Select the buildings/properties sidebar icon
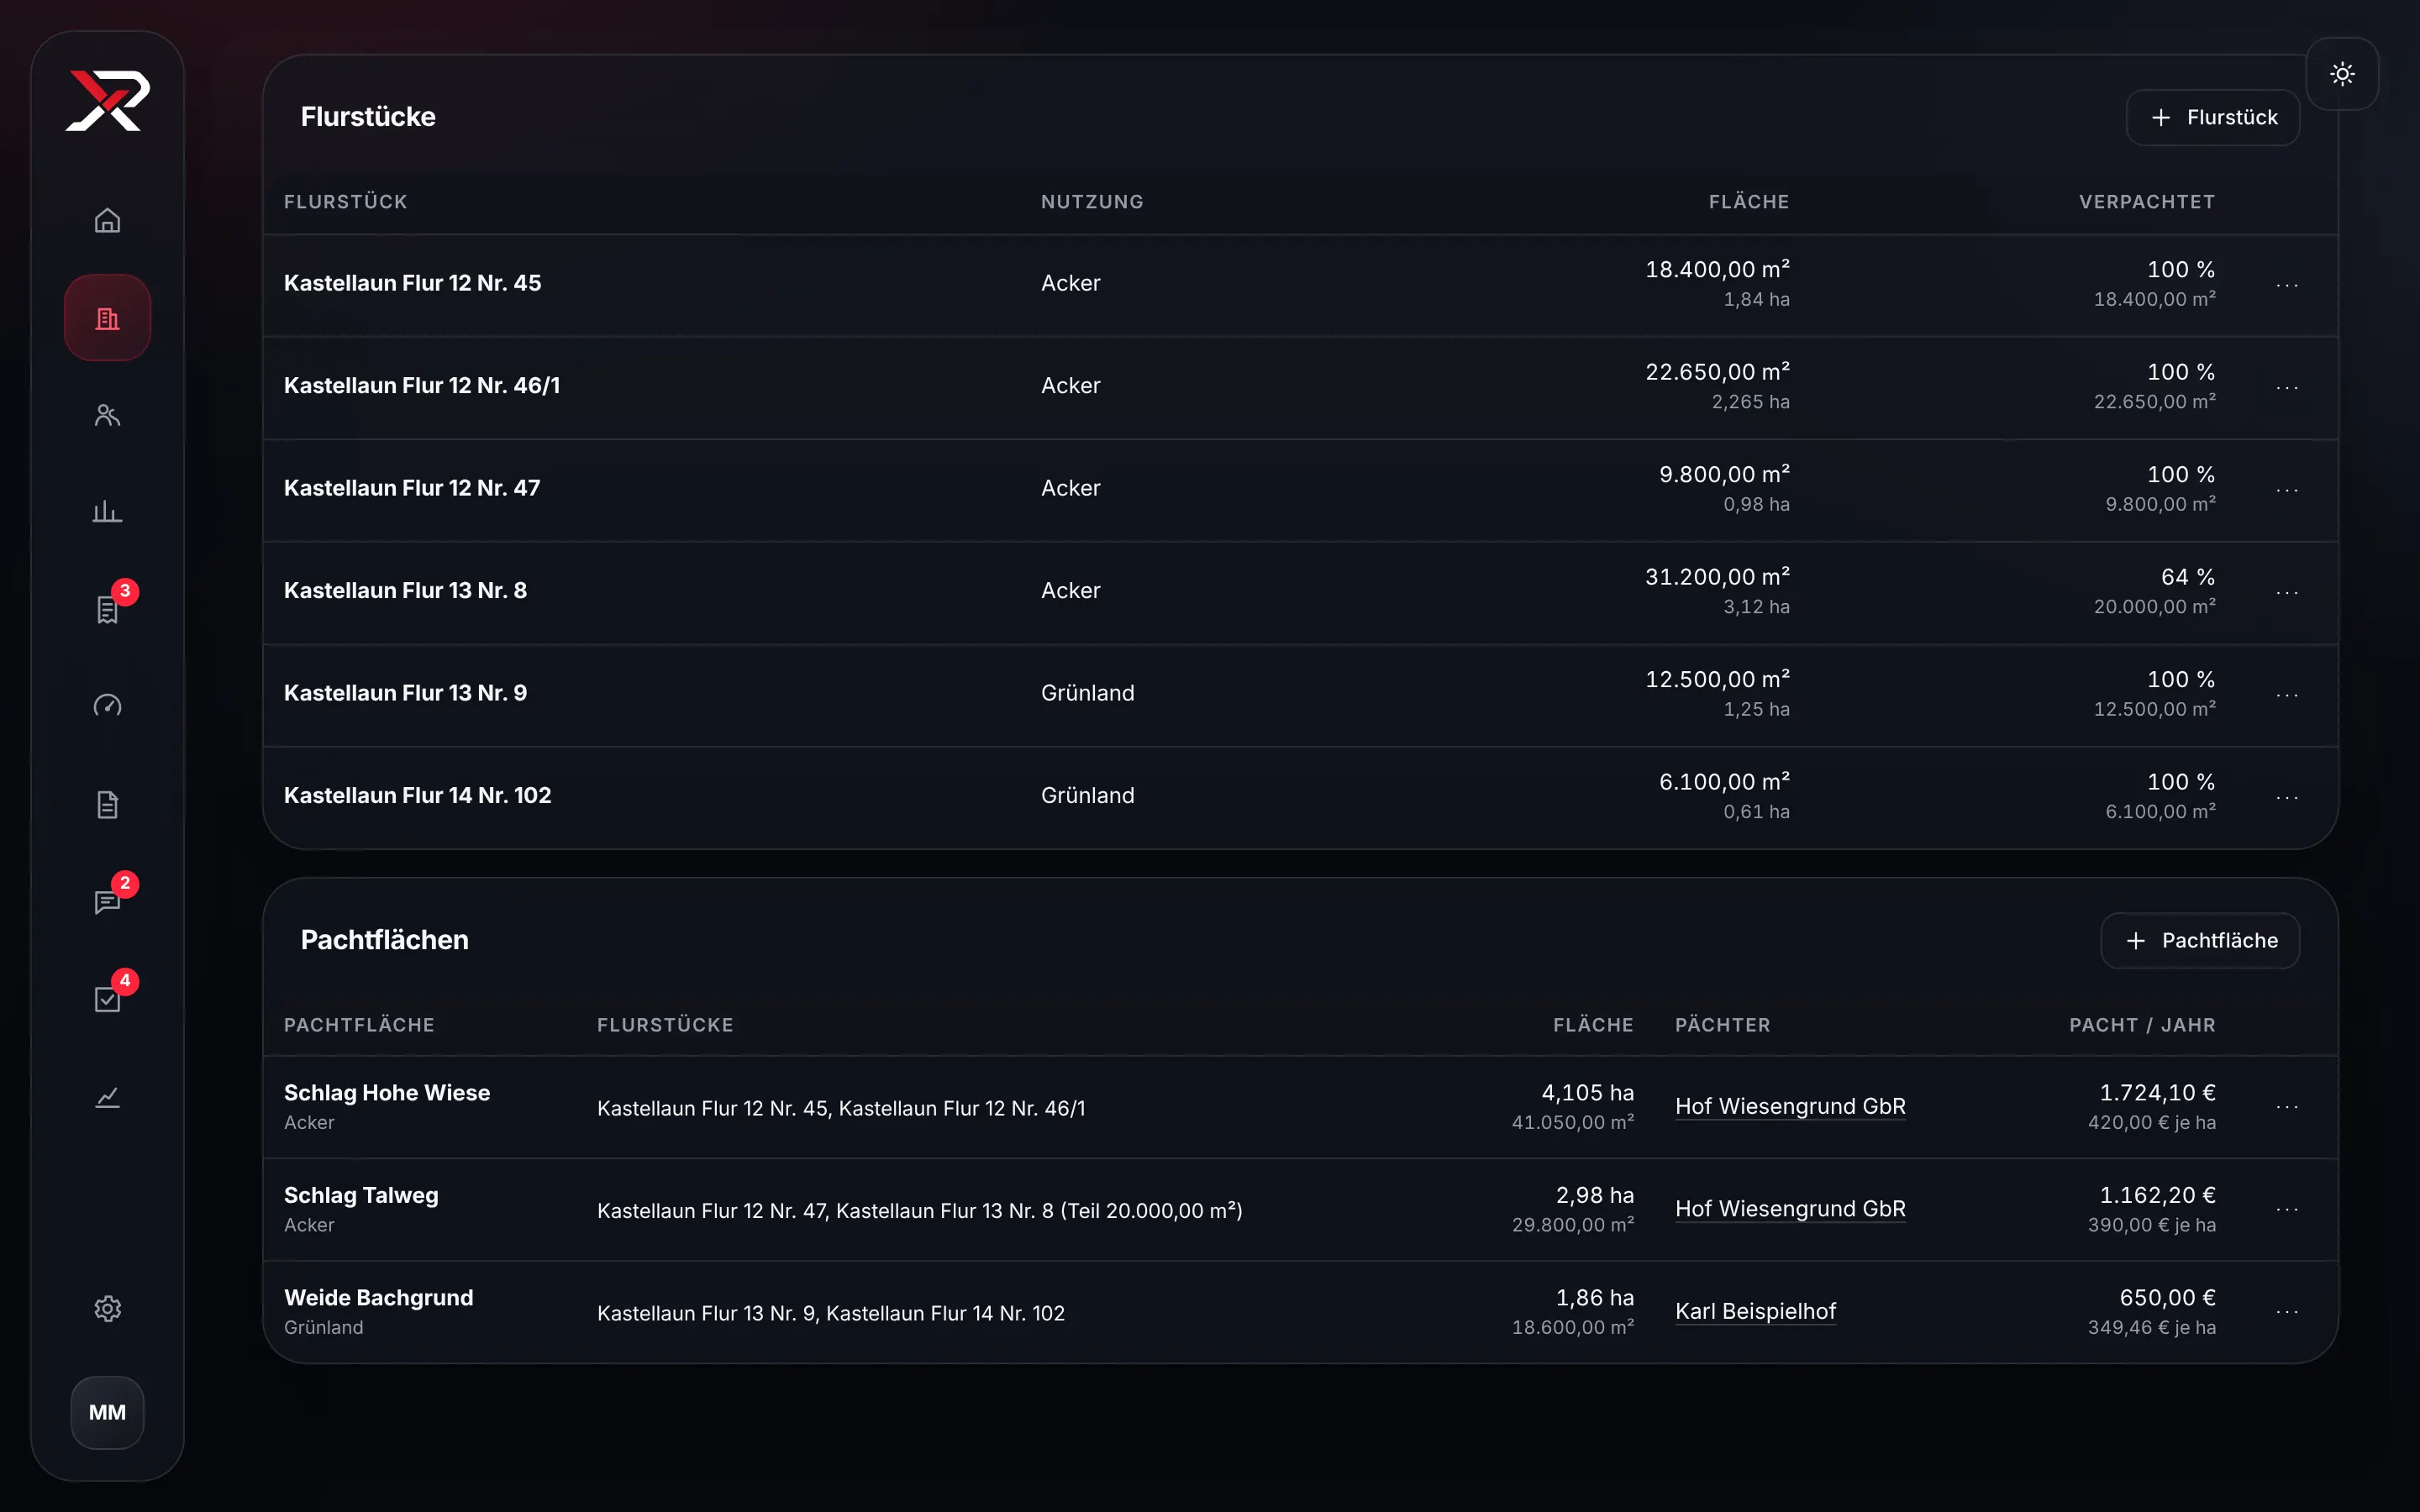The image size is (2420, 1512). click(107, 318)
